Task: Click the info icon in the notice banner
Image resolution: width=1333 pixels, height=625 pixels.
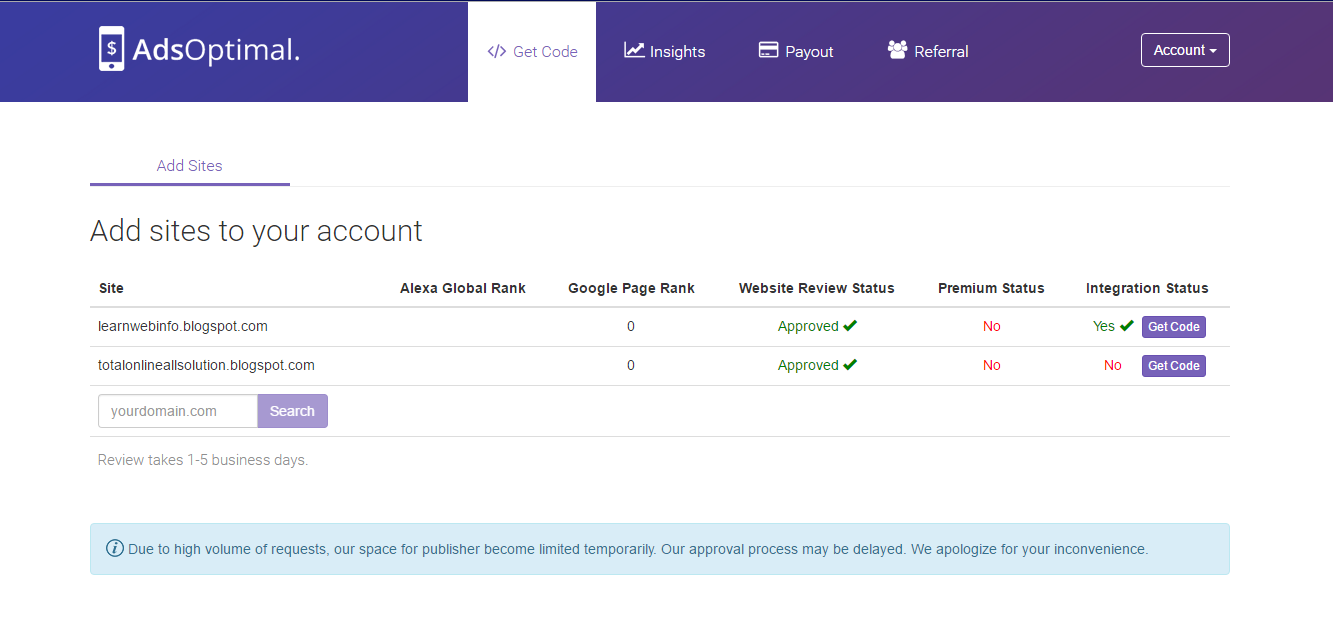Action: [115, 548]
